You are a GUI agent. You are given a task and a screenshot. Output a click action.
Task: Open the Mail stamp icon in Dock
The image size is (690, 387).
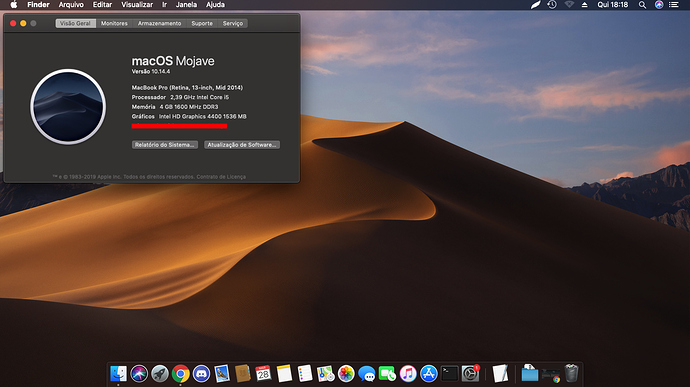[x=222, y=374]
